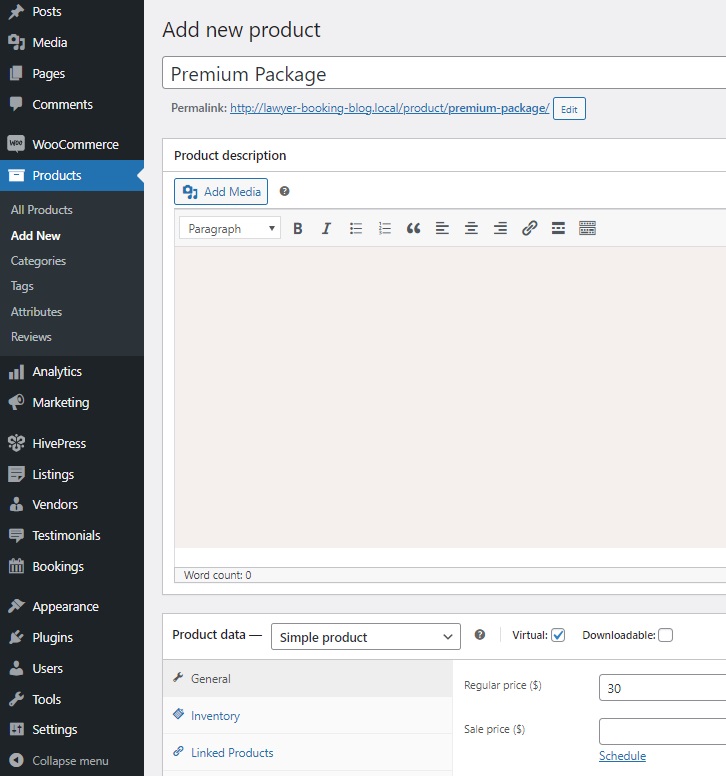Toggle the editor toolbar (kitchen sink)
Viewport: 726px width, 776px height.
click(587, 229)
